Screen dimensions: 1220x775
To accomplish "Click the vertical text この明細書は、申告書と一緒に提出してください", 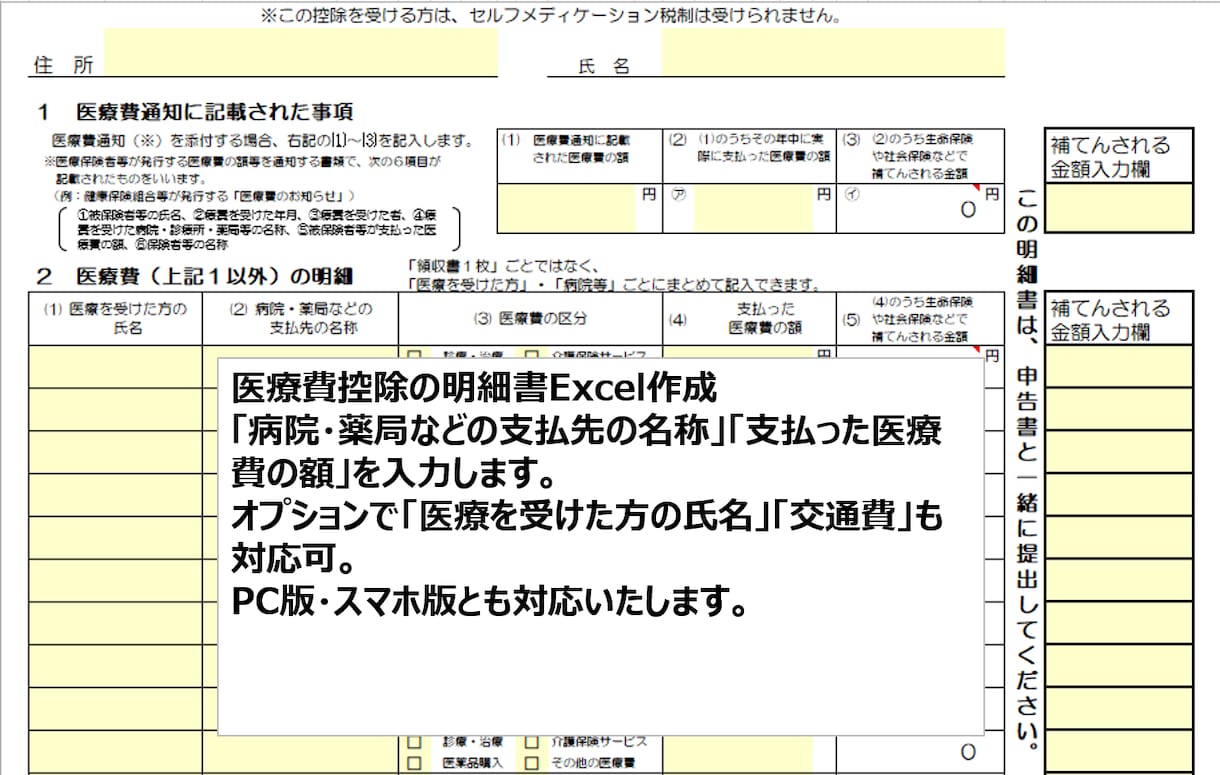I will [1026, 471].
